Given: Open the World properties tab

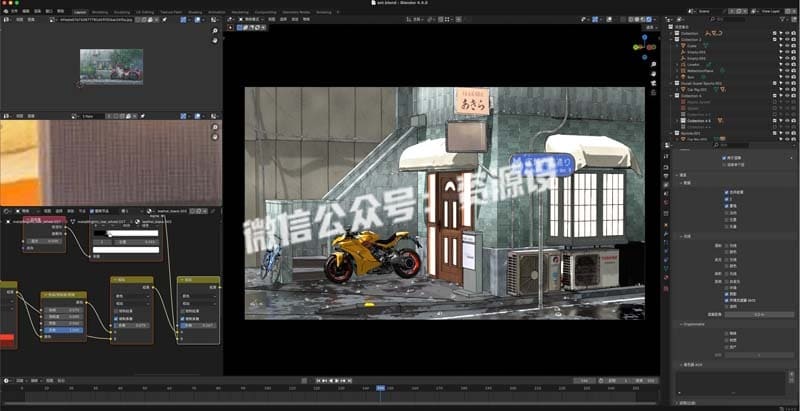Looking at the screenshot, I should (666, 201).
